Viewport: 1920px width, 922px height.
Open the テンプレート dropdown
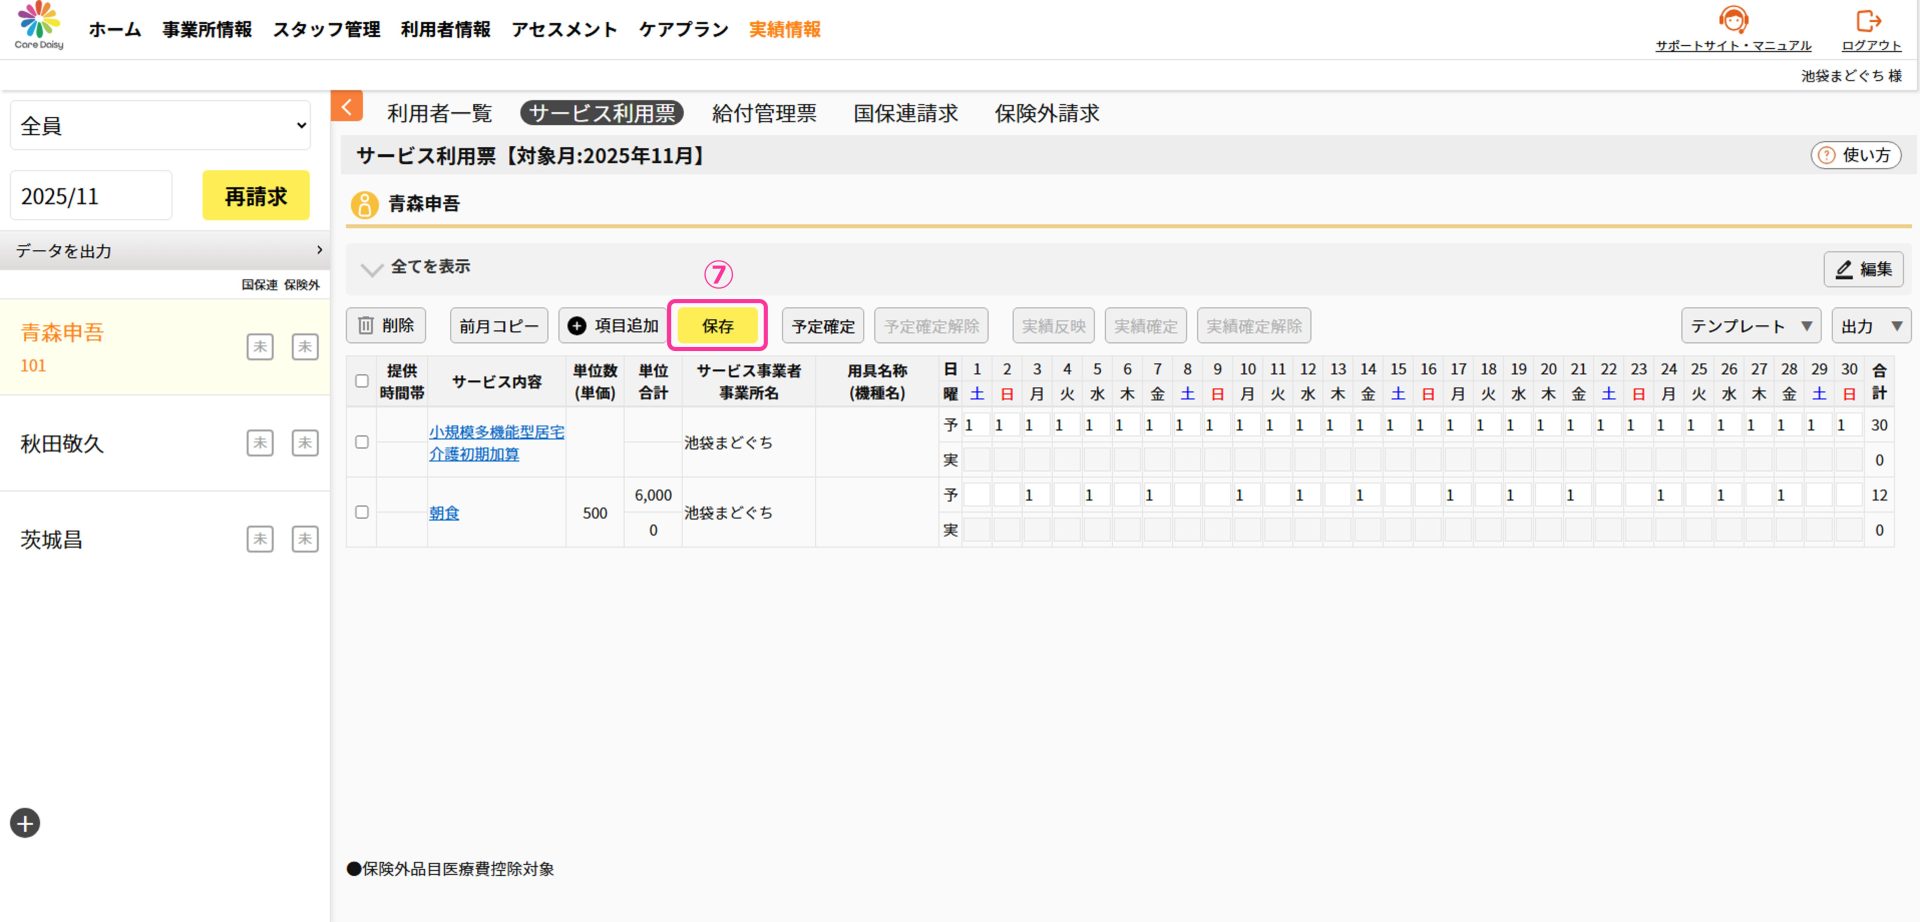click(x=1750, y=326)
